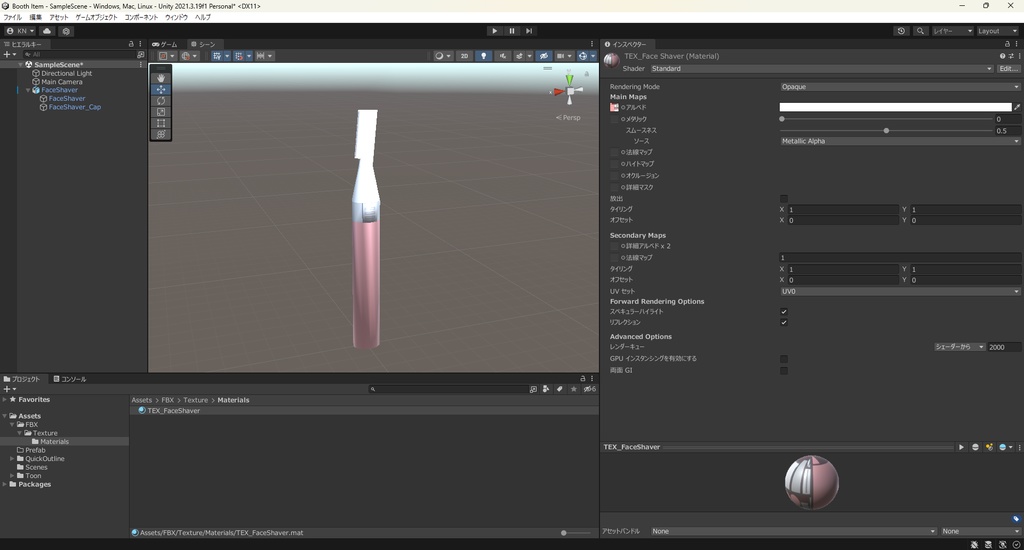Expand the Favorites section in Project

pos(5,399)
